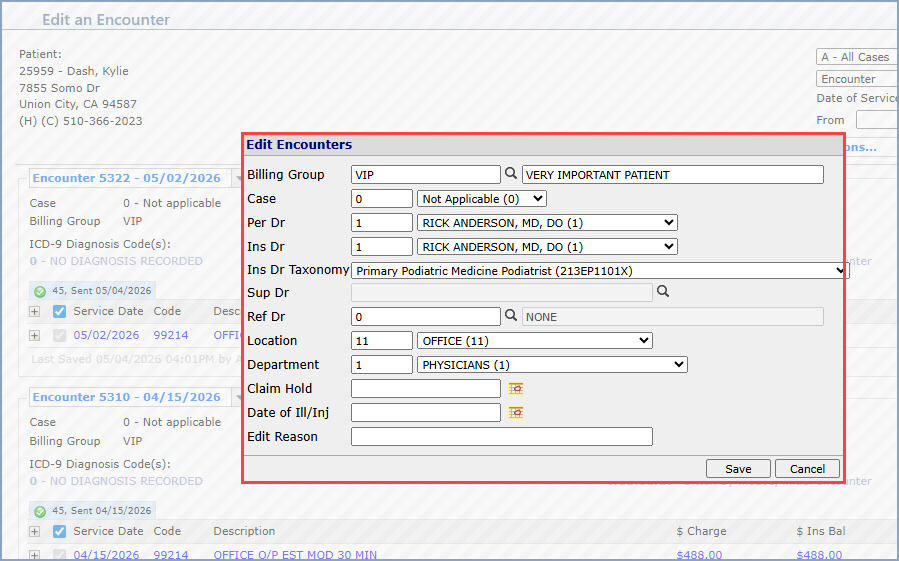Open the Per Dr provider dropdown
The image size is (899, 561).
click(547, 223)
